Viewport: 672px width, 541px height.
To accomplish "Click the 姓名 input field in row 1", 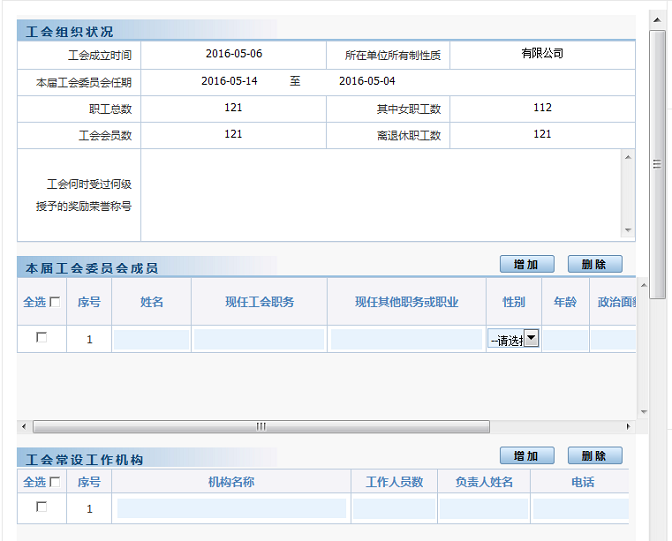I will click(x=151, y=340).
